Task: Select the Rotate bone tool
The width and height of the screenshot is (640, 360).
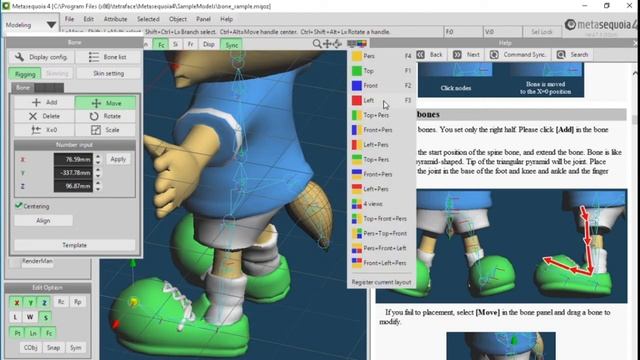Action: pos(105,116)
